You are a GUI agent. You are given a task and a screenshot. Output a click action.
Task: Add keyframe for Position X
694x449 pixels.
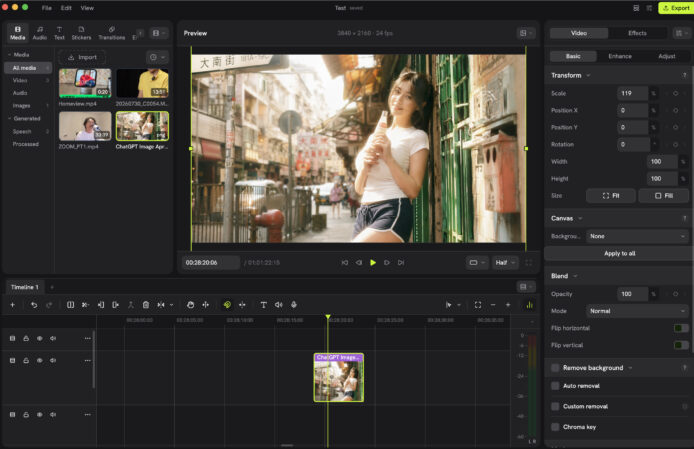(x=675, y=110)
